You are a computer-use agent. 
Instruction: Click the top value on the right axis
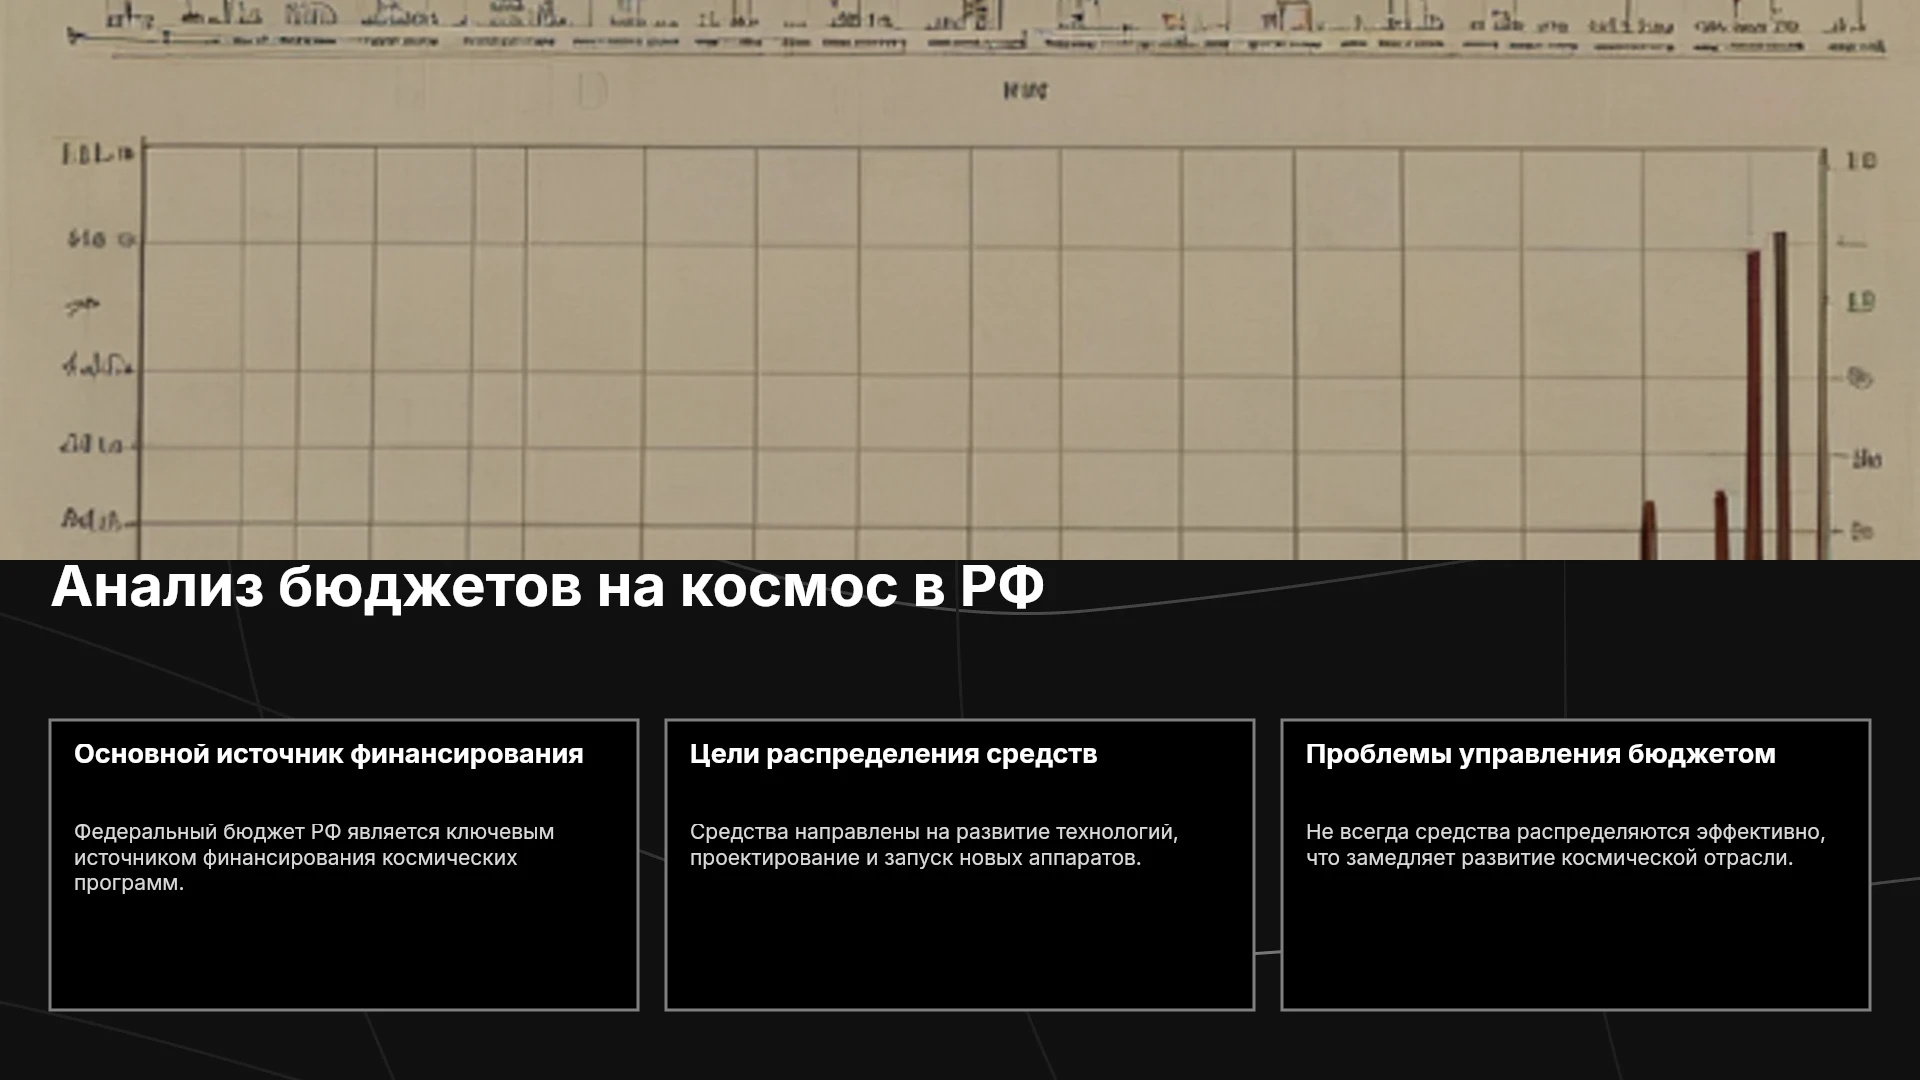coord(1860,160)
